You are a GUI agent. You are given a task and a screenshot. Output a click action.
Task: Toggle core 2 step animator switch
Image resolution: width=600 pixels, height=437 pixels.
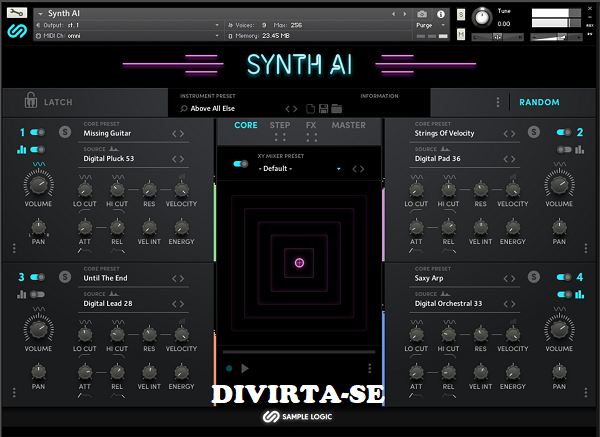point(564,150)
